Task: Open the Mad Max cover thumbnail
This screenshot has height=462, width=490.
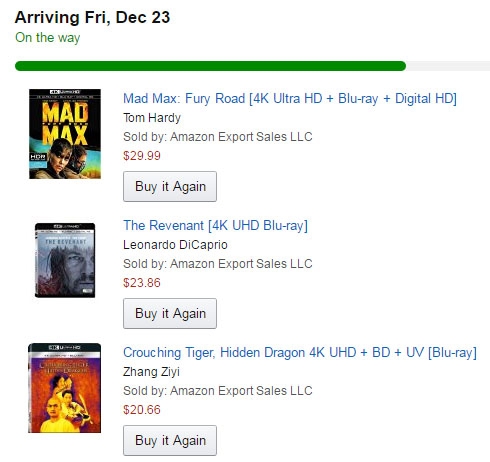Action: (x=65, y=134)
